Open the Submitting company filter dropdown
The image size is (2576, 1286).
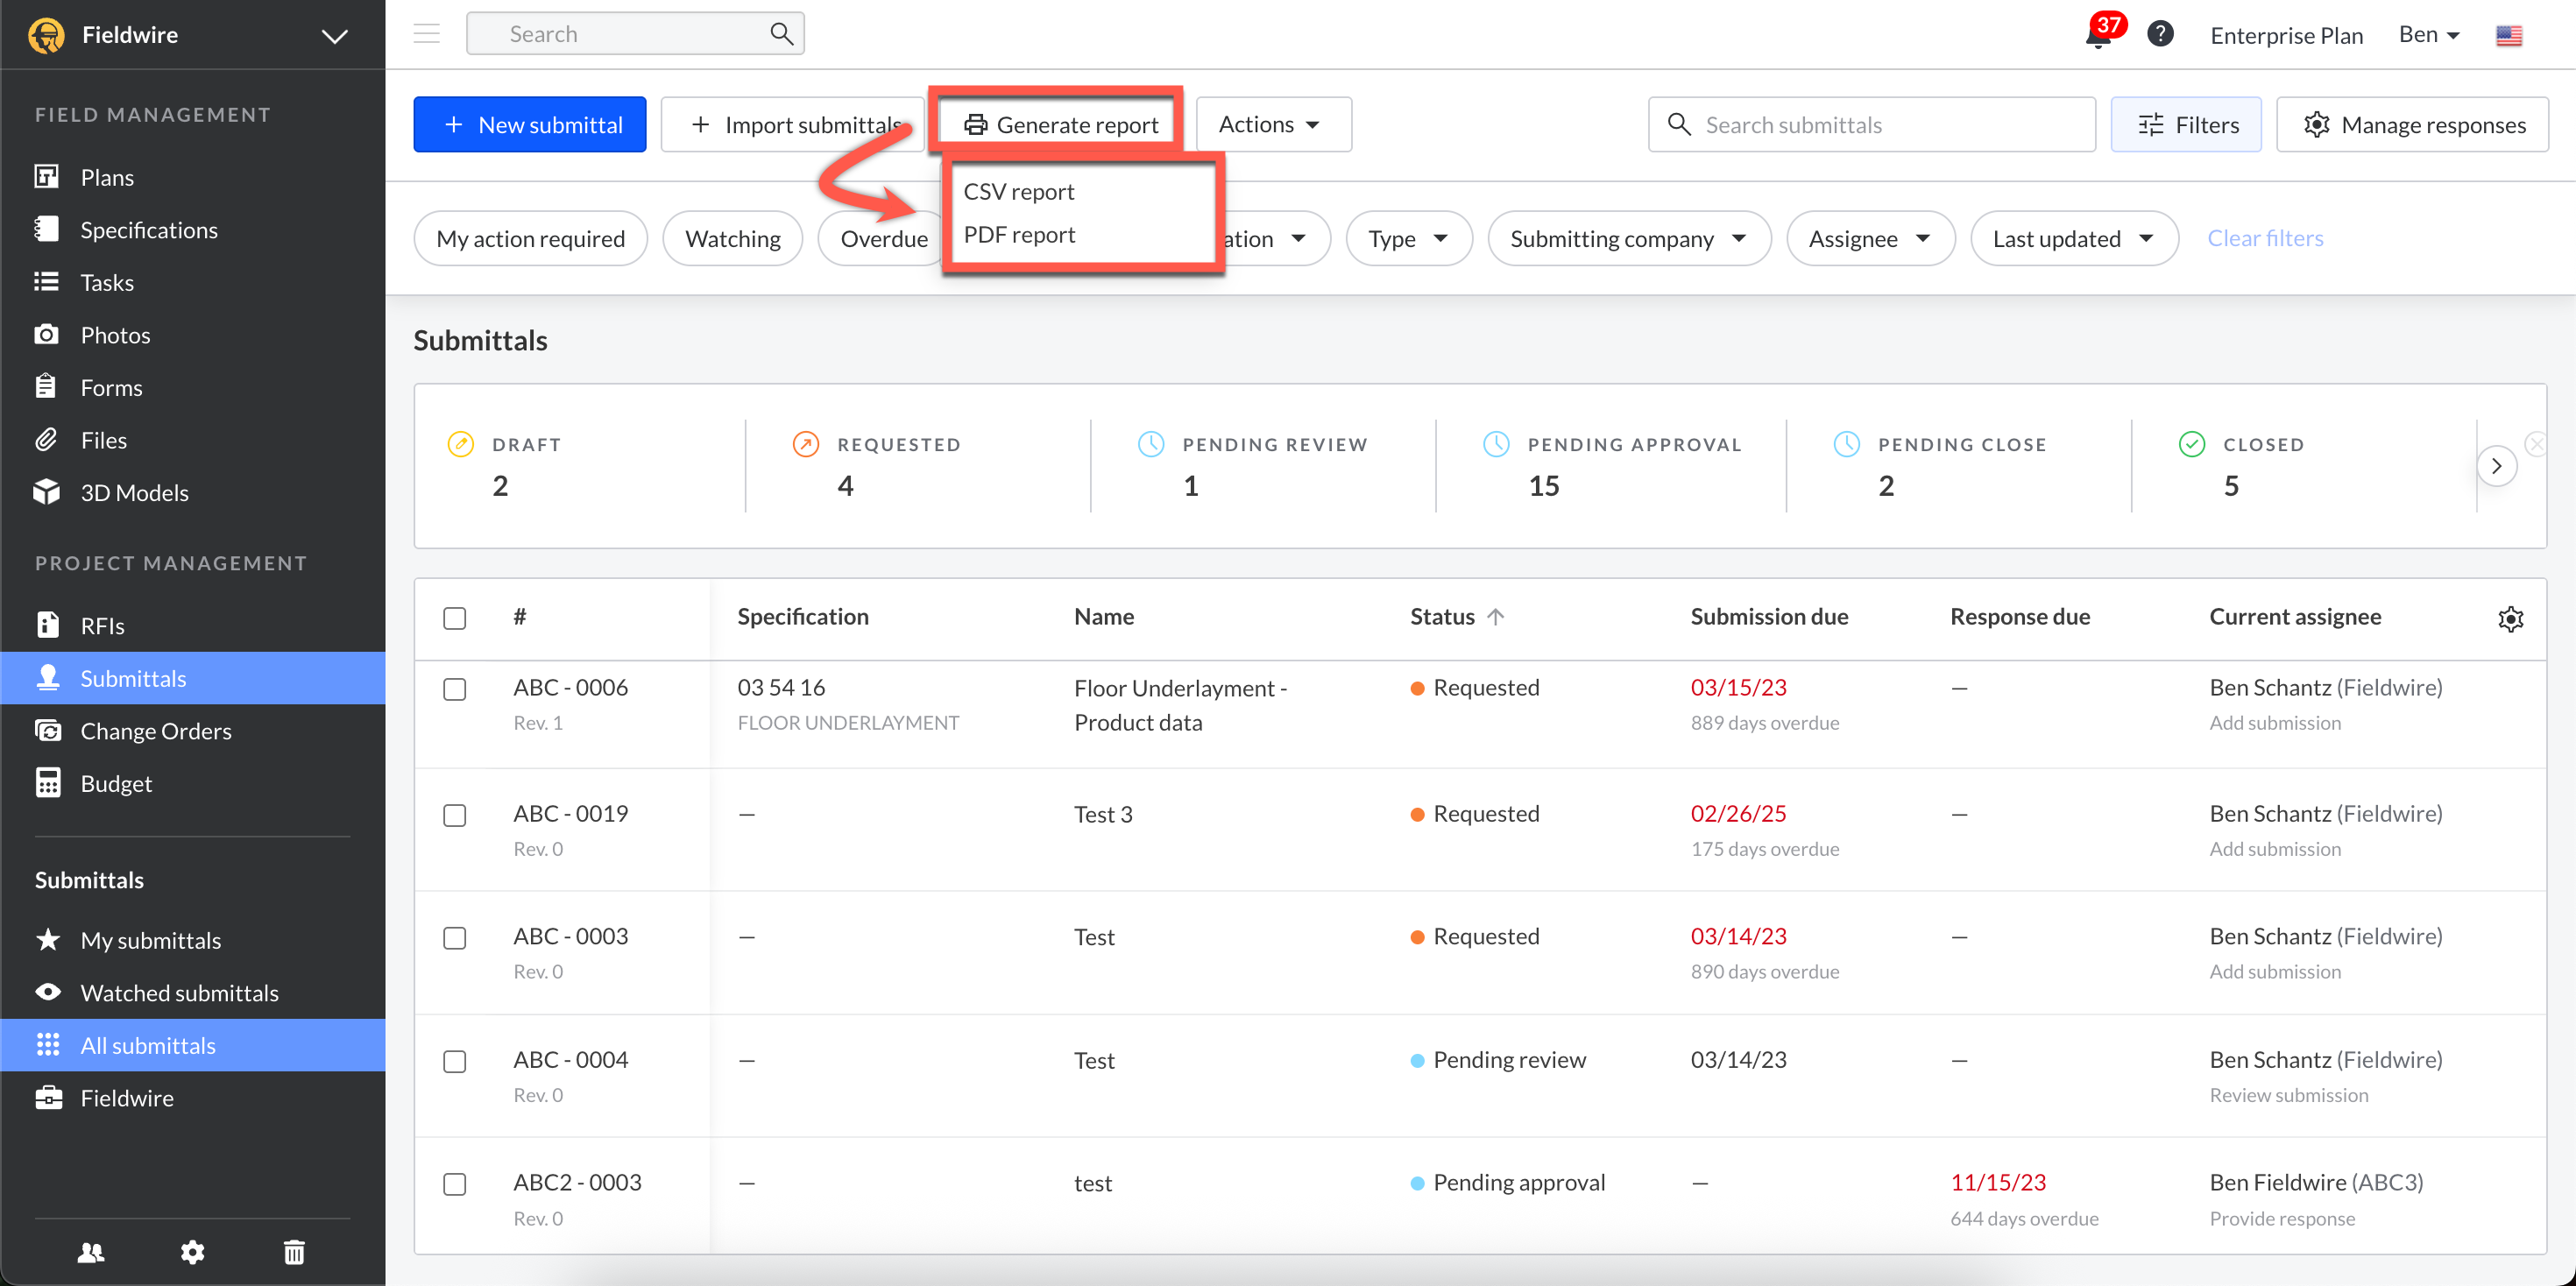tap(1628, 238)
